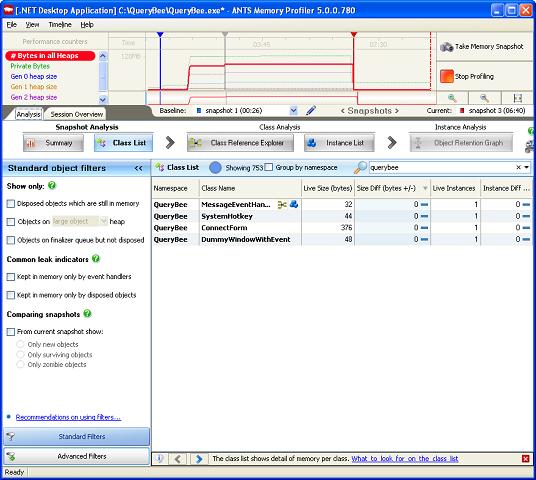This screenshot has width=536, height=480.
Task: Select Only surviving objects radio button
Action: point(21,354)
